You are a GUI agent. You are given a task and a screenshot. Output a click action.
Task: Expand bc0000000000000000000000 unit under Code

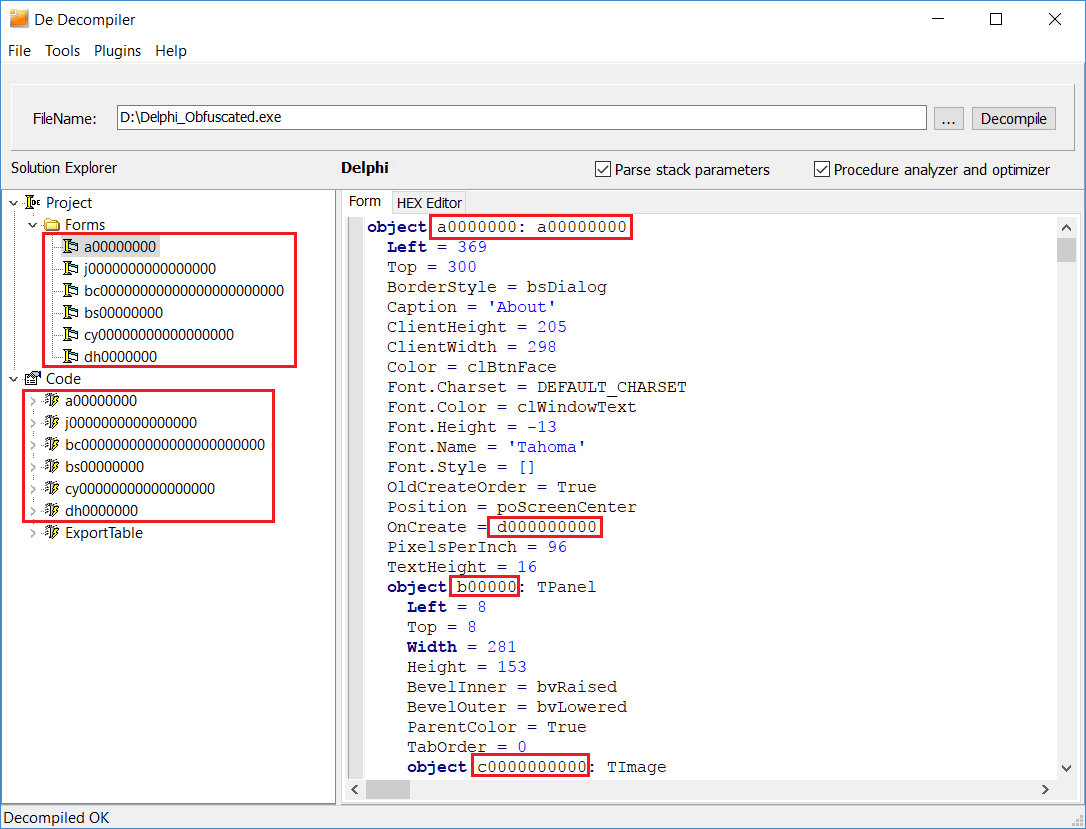[33, 445]
